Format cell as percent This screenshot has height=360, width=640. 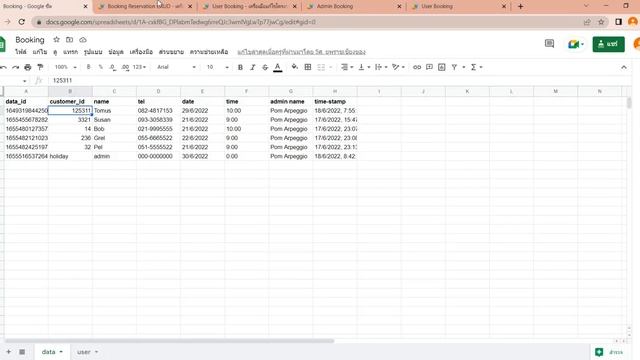[x=100, y=67]
